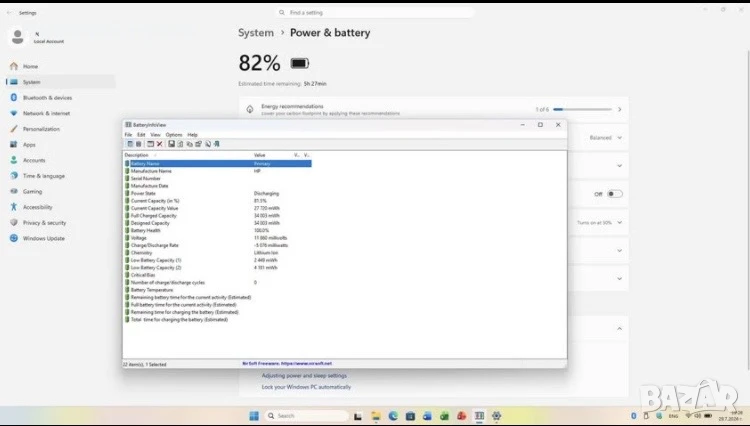This screenshot has width=750, height=426.
Task: Launch Microsoft Edge from the taskbar
Action: (x=393, y=416)
